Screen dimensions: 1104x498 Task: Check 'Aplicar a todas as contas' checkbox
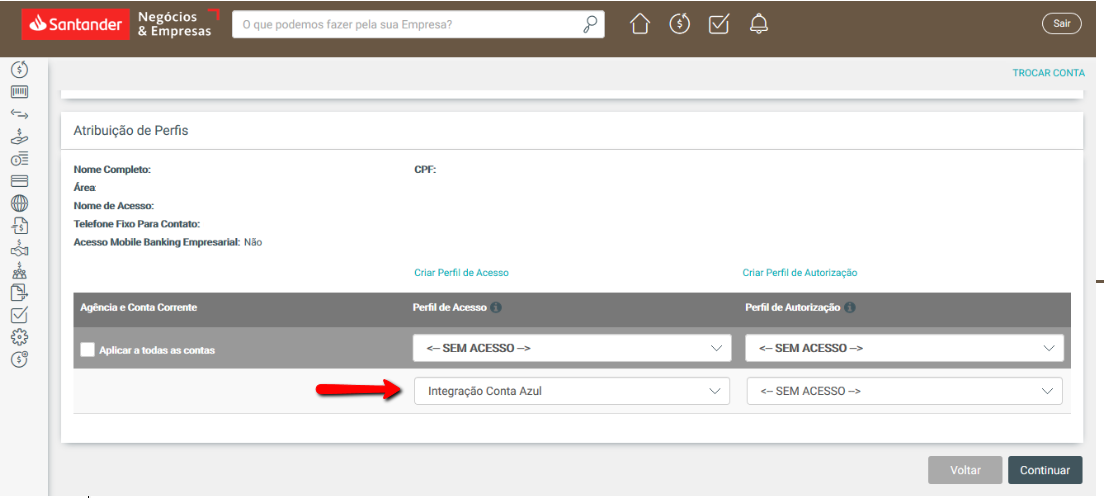88,350
